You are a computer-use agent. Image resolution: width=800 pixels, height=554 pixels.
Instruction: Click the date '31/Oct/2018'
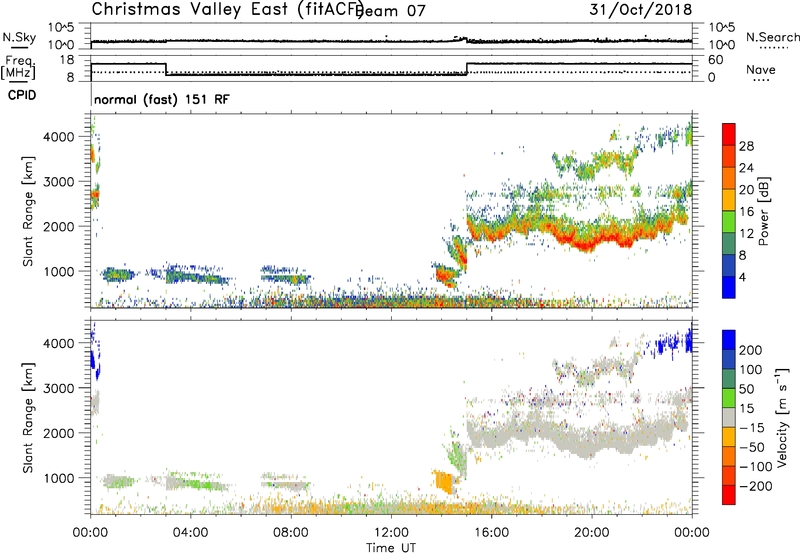(x=641, y=10)
